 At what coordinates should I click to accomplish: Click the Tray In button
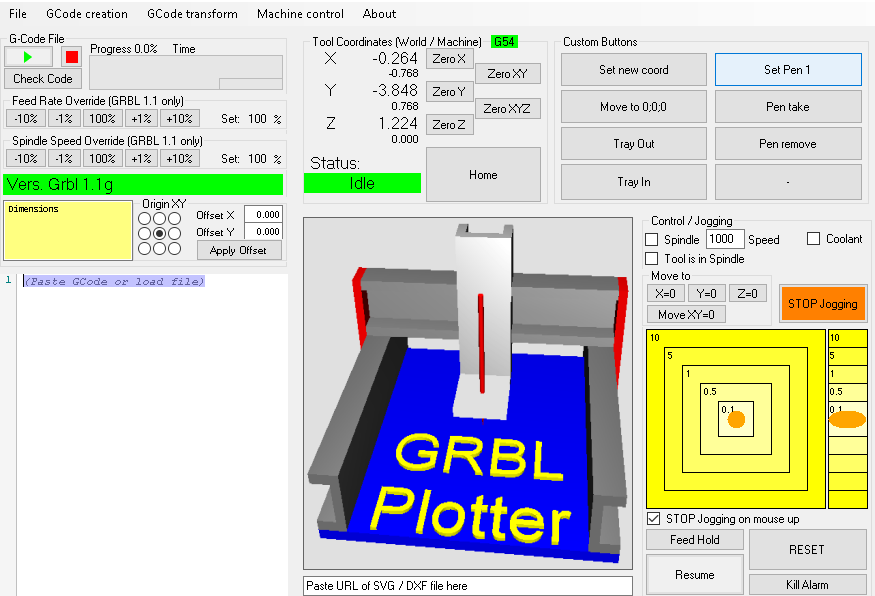point(634,182)
